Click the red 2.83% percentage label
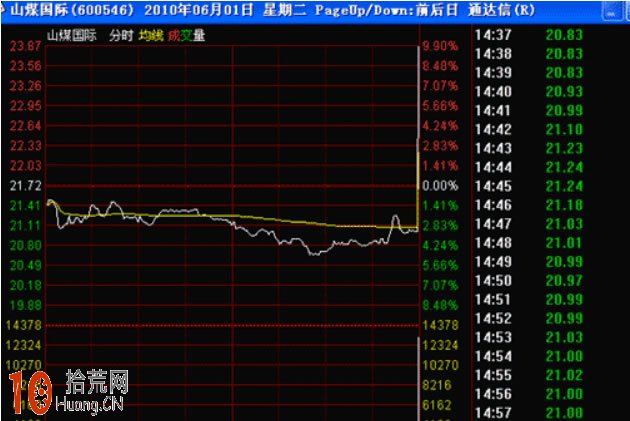Image resolution: width=630 pixels, height=421 pixels. pos(440,146)
